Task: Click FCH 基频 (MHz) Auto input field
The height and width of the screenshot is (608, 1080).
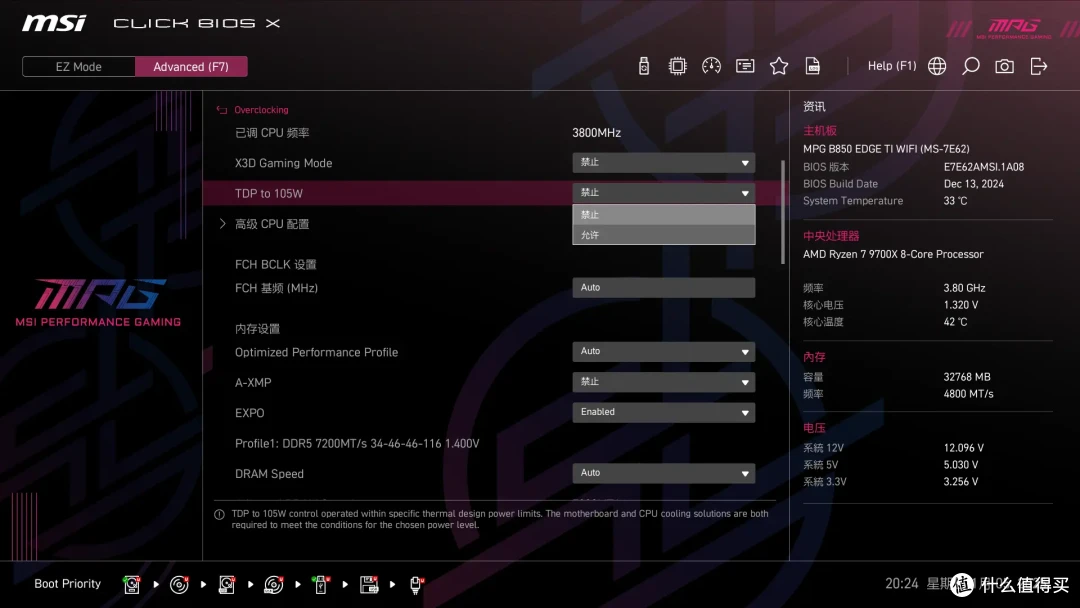Action: coord(663,288)
